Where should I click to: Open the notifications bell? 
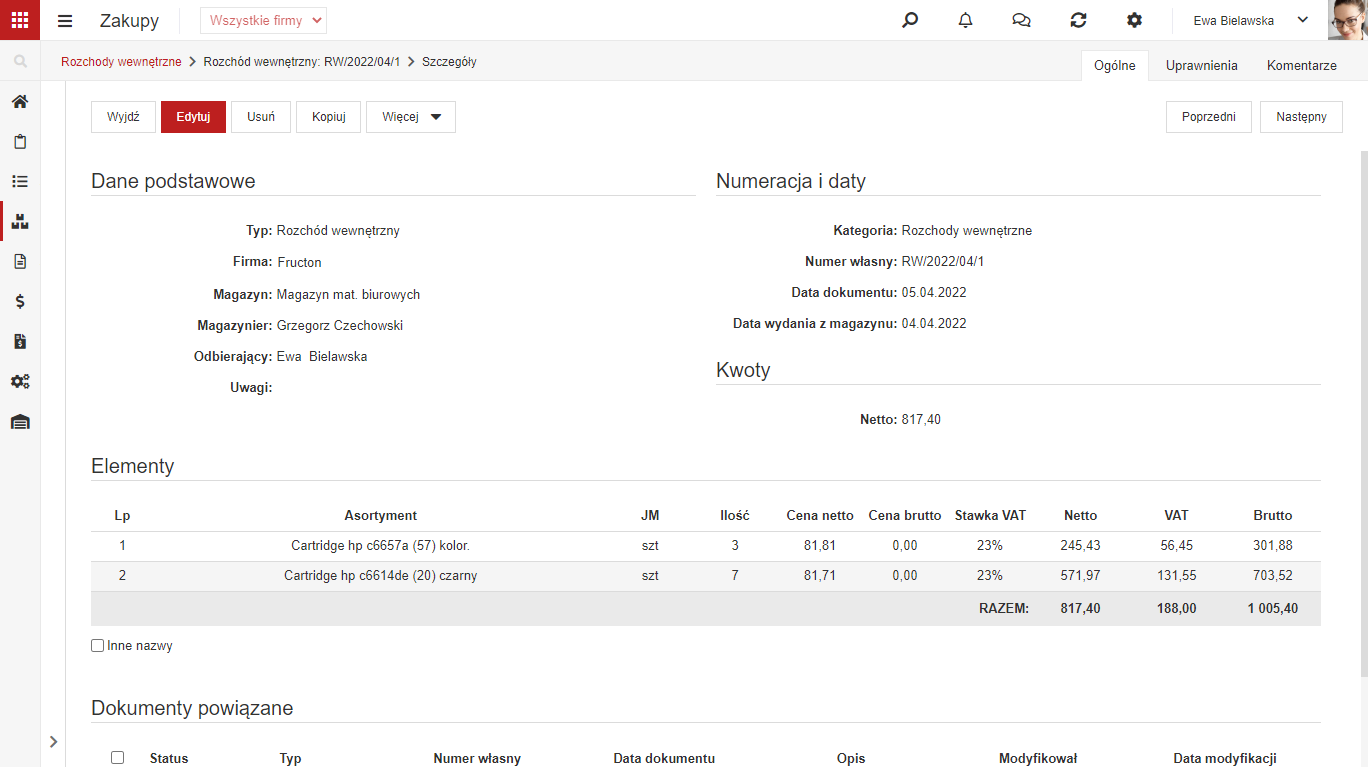pos(966,20)
